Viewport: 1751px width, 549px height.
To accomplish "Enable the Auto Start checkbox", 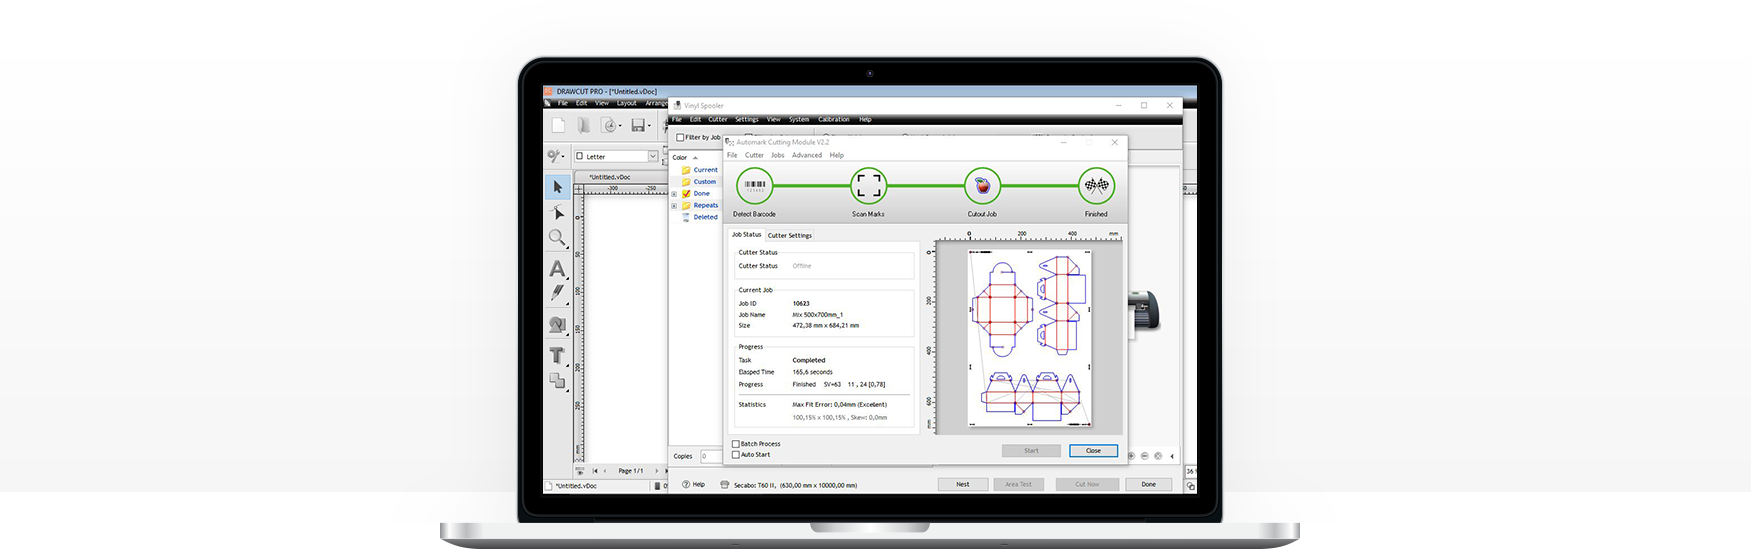I will click(x=736, y=455).
